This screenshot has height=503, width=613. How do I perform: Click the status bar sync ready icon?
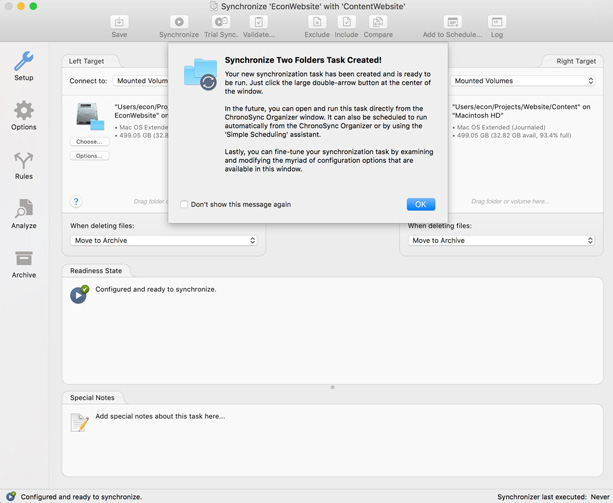click(11, 496)
